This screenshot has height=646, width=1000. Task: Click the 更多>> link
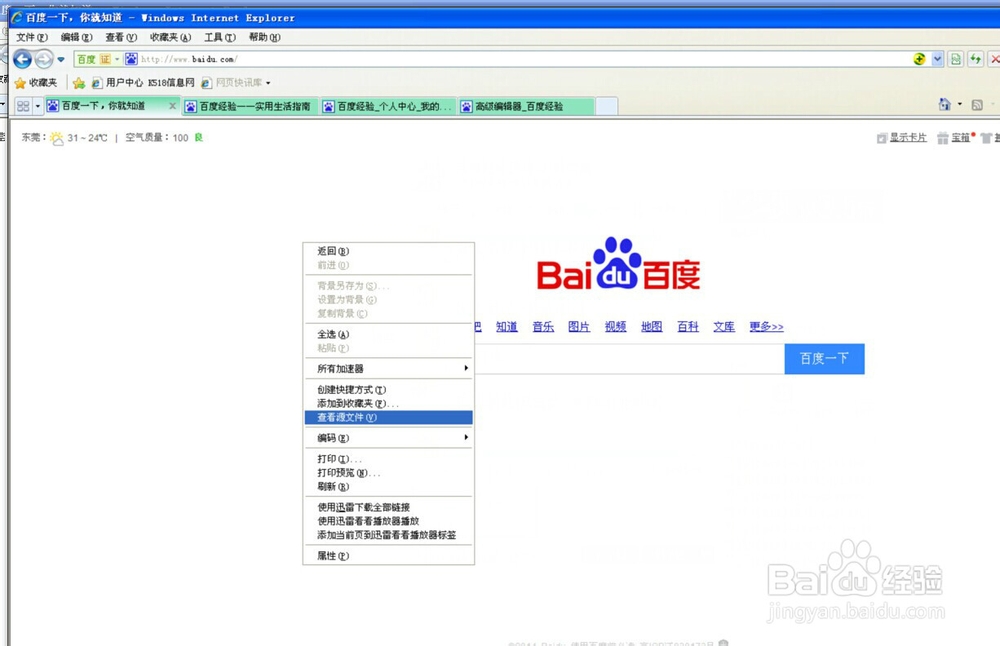767,327
